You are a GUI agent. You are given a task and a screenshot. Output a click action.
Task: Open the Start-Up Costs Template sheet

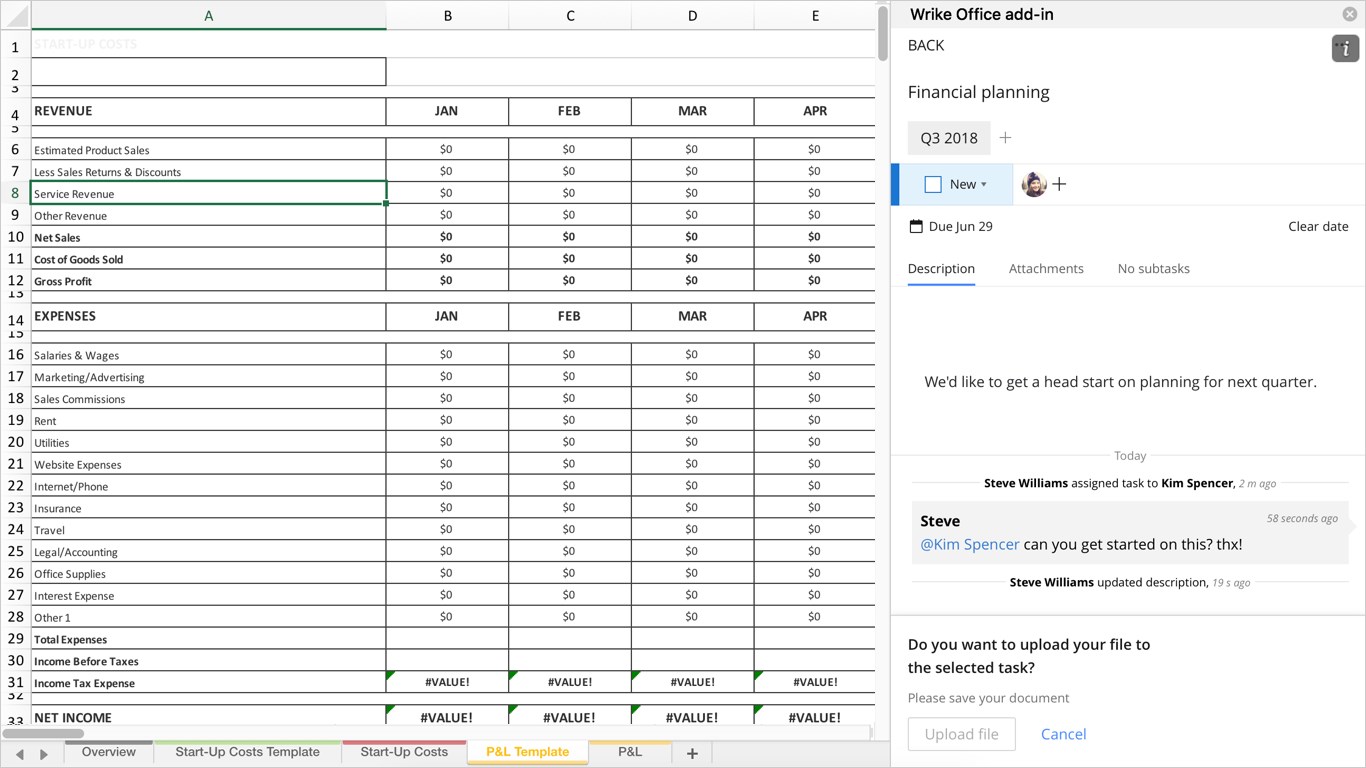(x=247, y=752)
